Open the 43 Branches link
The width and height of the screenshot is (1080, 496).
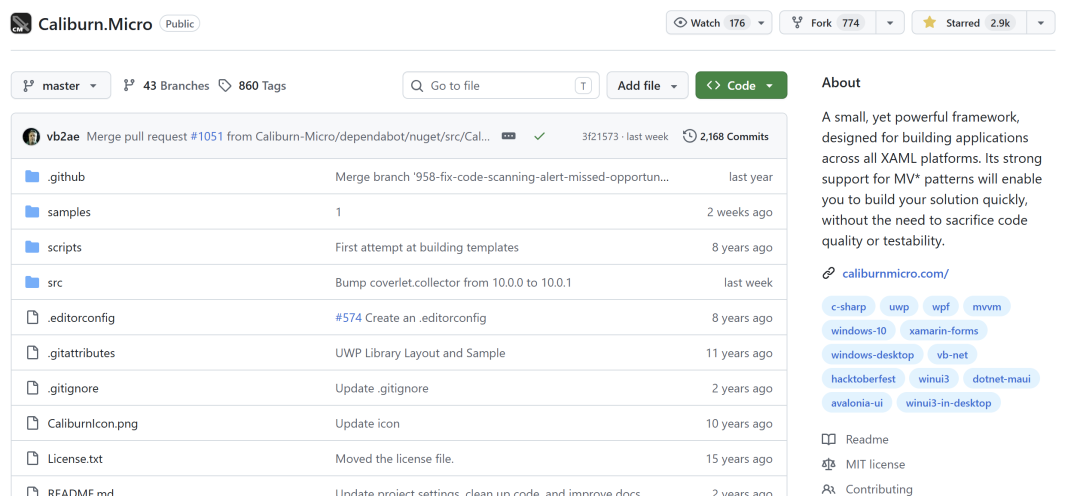[x=166, y=85]
